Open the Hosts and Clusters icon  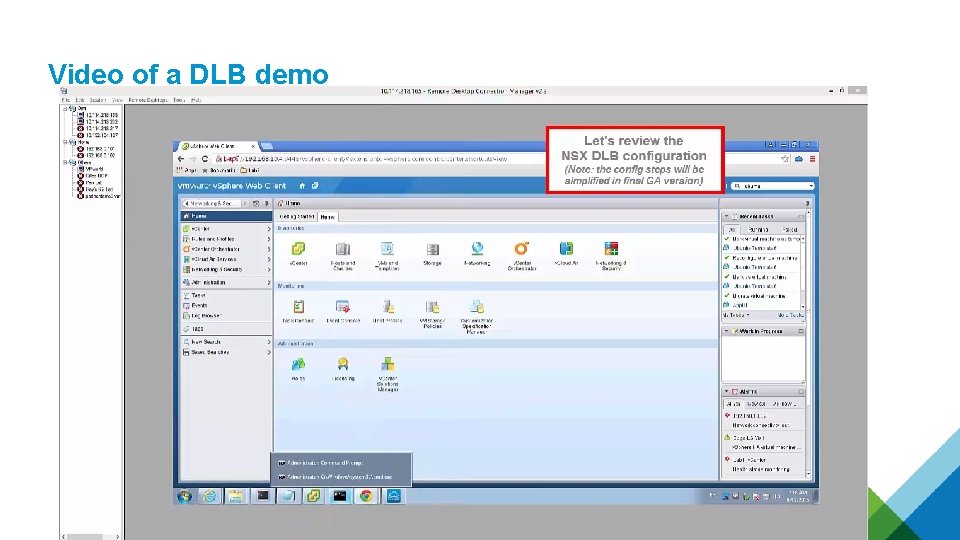(x=343, y=249)
